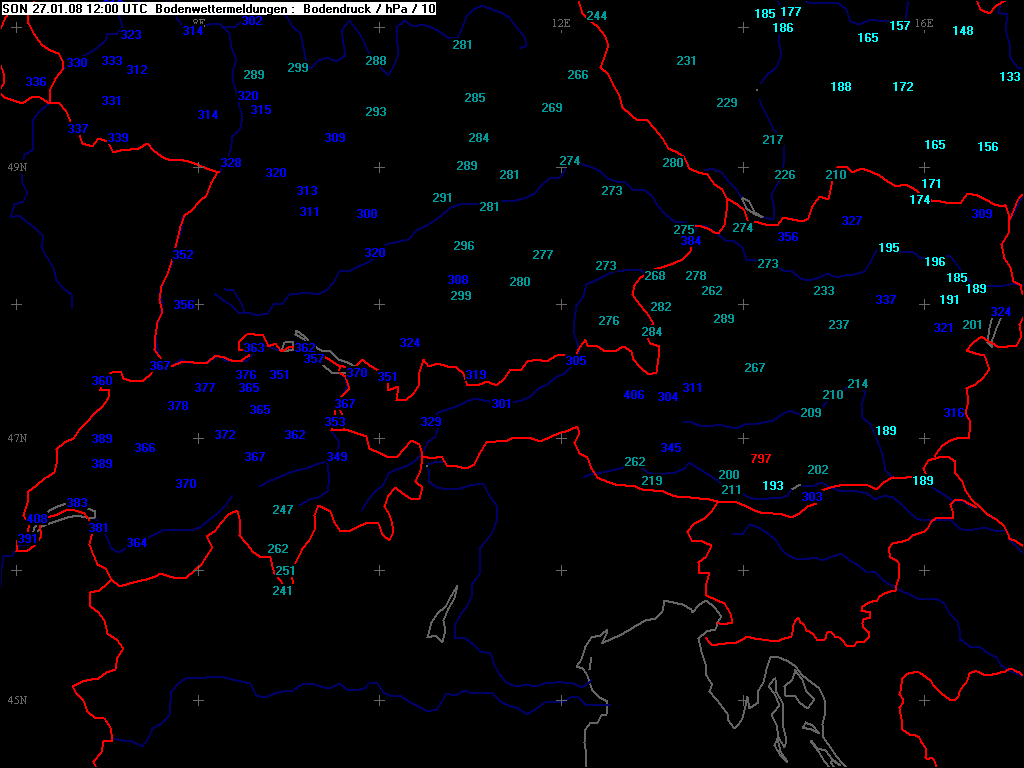
Task: Select the blue 384 station reading
Action: click(x=691, y=241)
